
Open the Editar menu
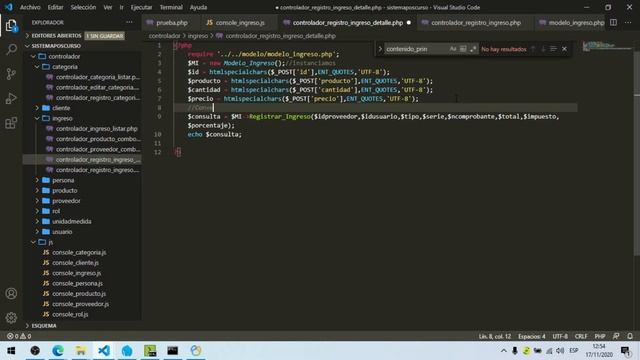(55, 7)
